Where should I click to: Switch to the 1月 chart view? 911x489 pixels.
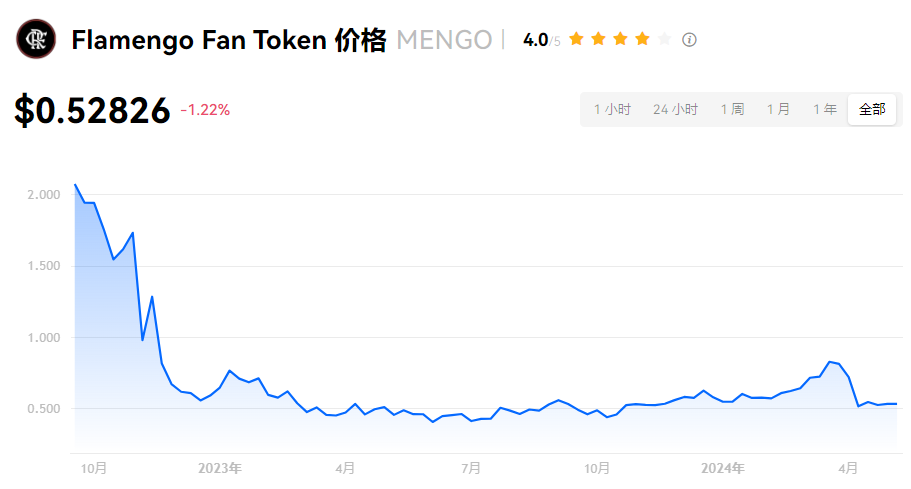pyautogui.click(x=778, y=109)
